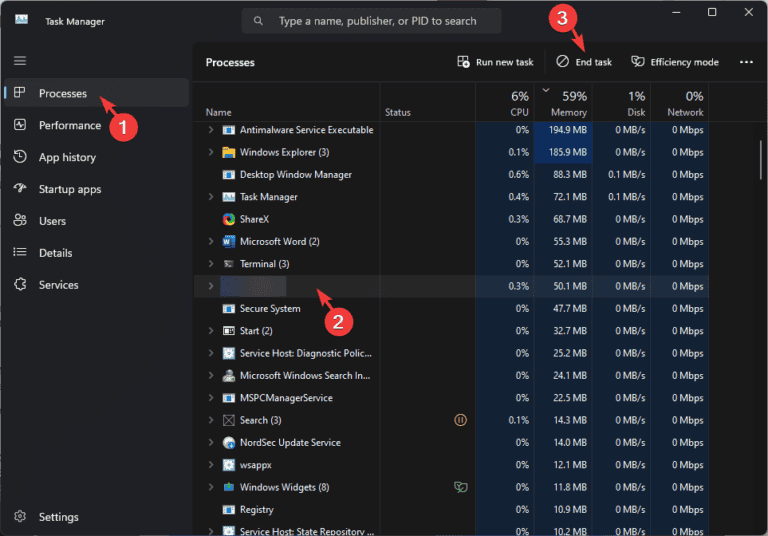Sort processes by Memory column
The height and width of the screenshot is (536, 768).
click(x=568, y=104)
